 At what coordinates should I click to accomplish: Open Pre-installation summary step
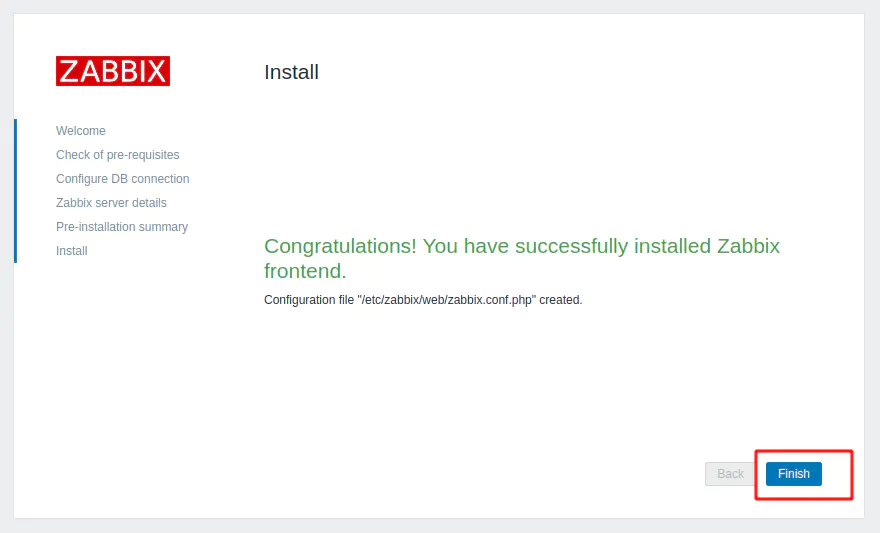[x=122, y=227]
